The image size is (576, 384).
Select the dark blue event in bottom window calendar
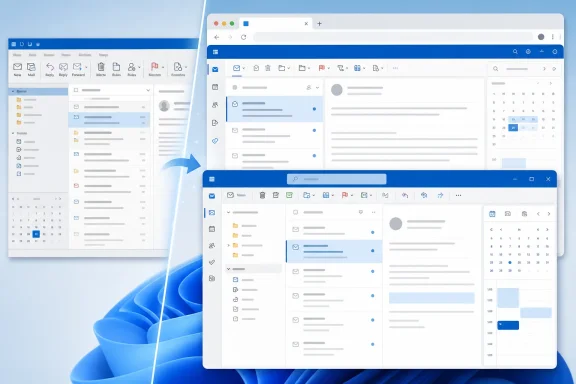[x=508, y=325]
